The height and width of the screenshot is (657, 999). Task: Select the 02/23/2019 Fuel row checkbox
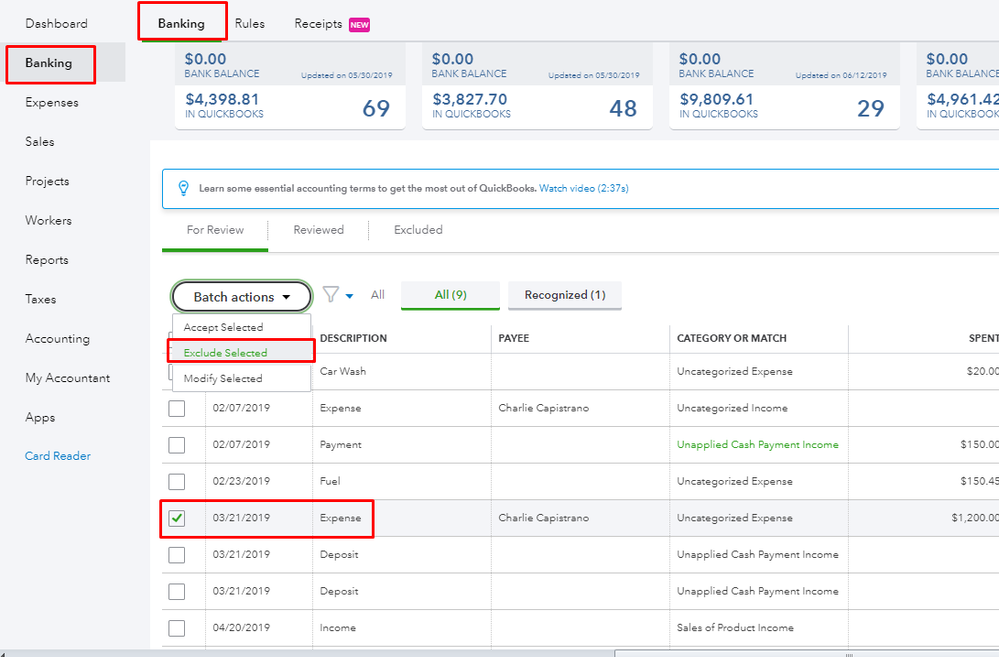177,481
